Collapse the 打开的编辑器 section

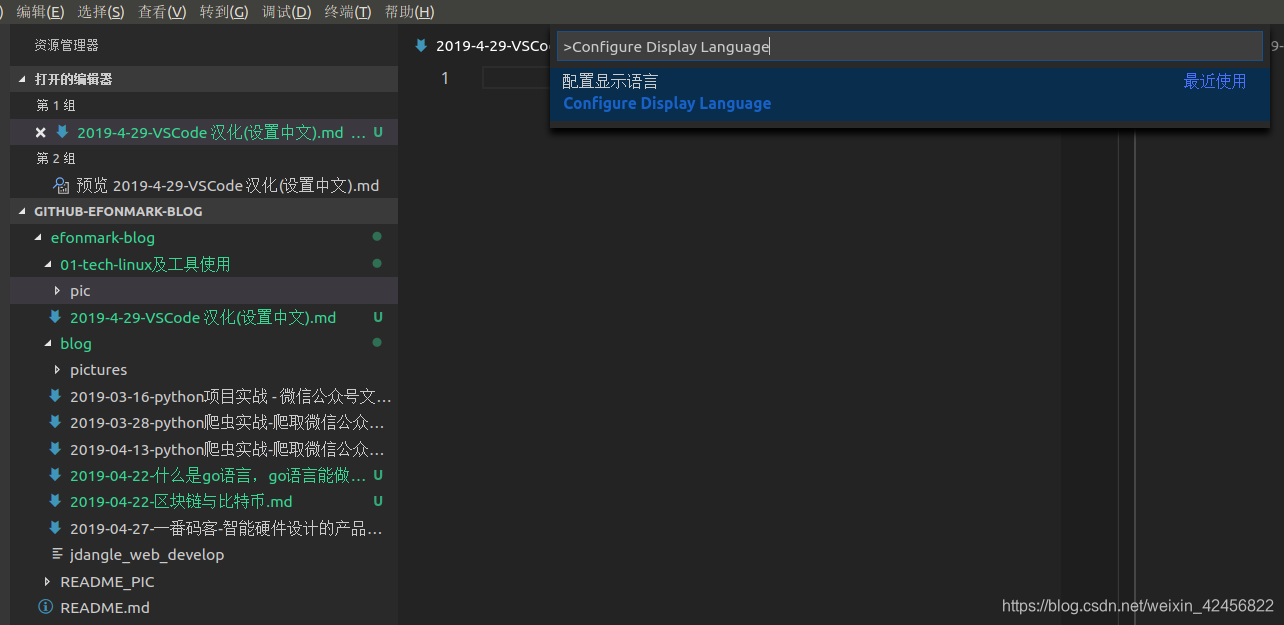(23, 79)
